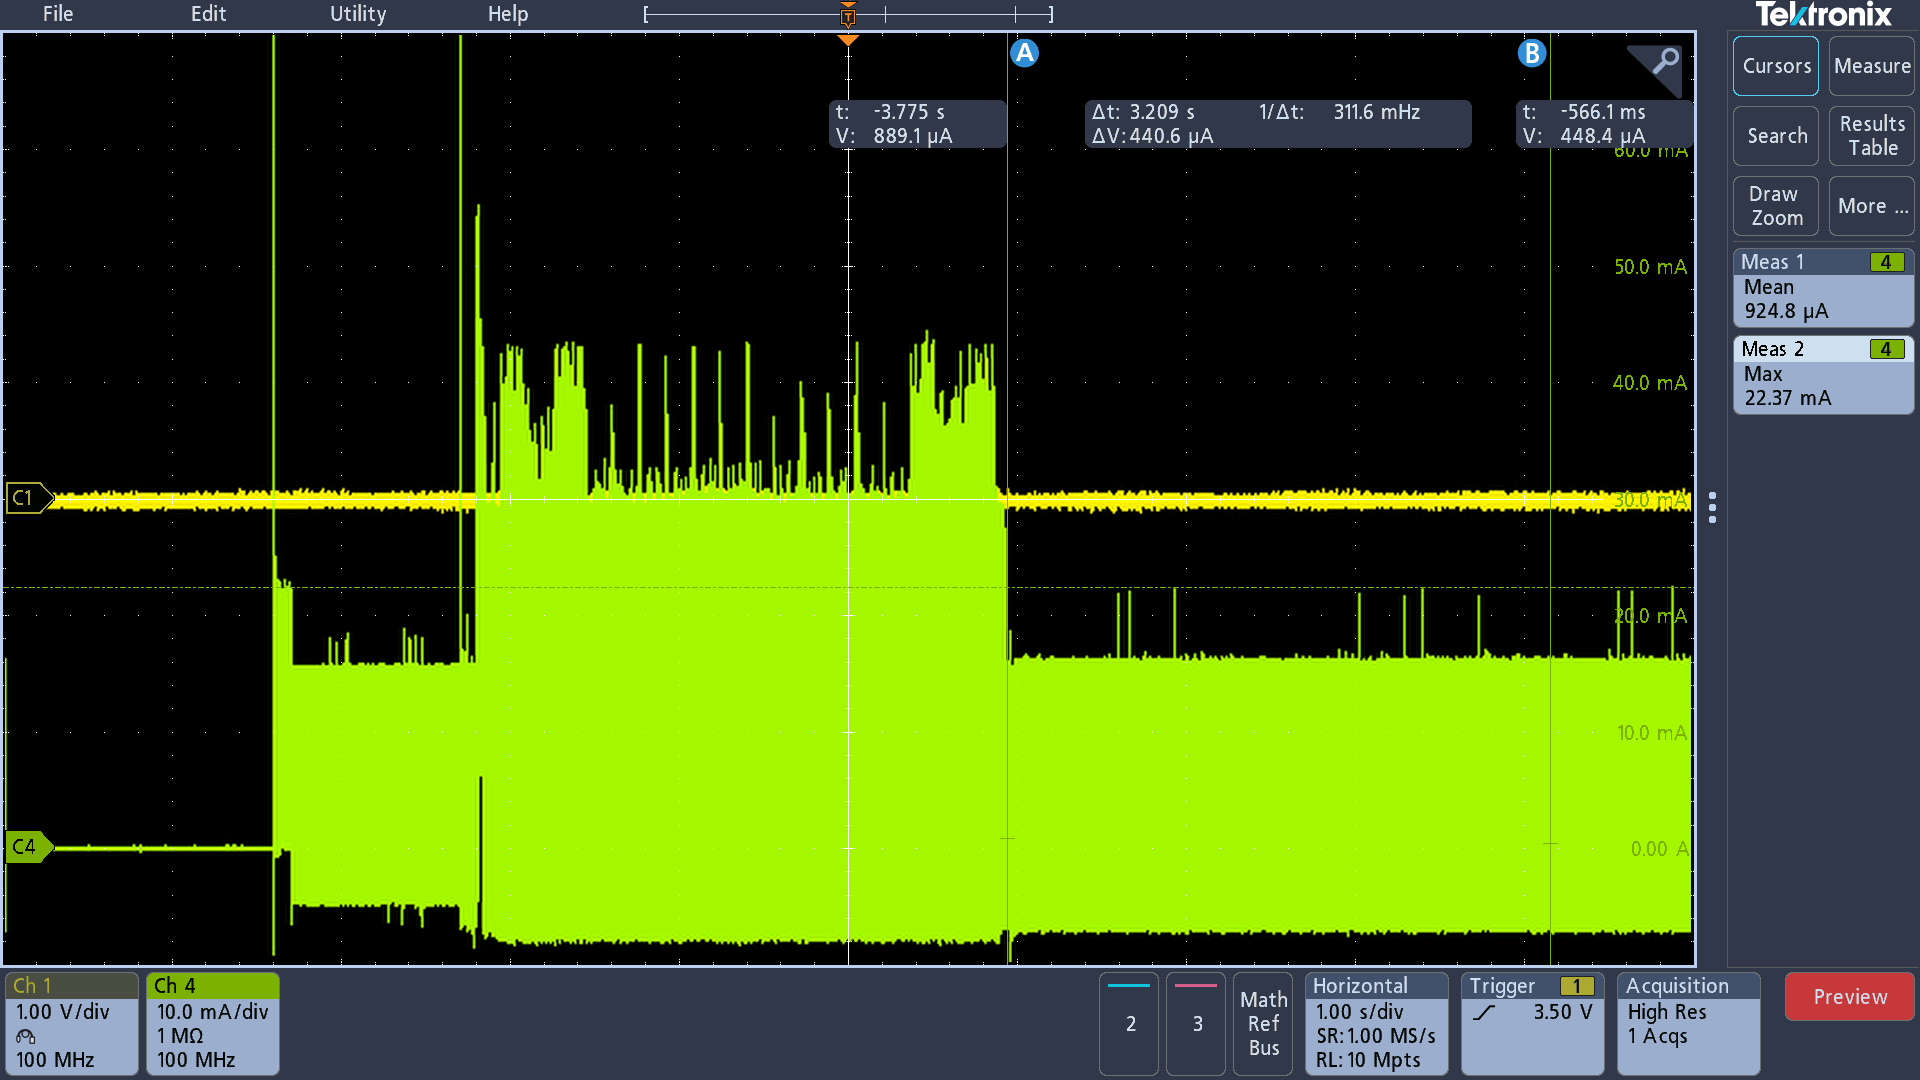Click the C4 channel handle

27,847
